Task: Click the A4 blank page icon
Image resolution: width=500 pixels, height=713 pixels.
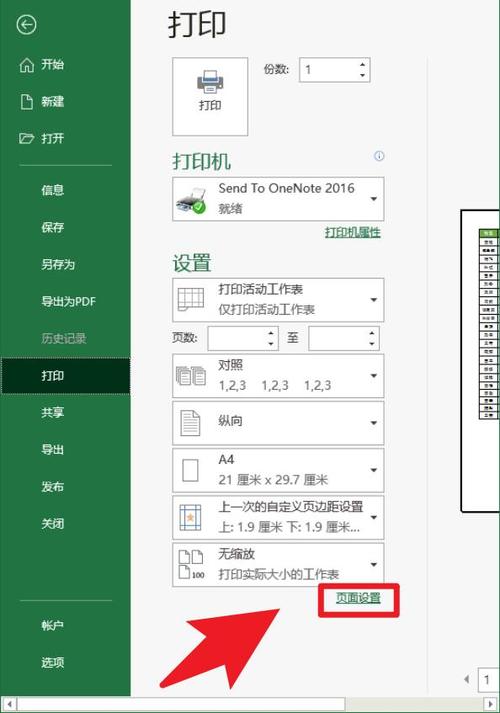Action: [190, 470]
